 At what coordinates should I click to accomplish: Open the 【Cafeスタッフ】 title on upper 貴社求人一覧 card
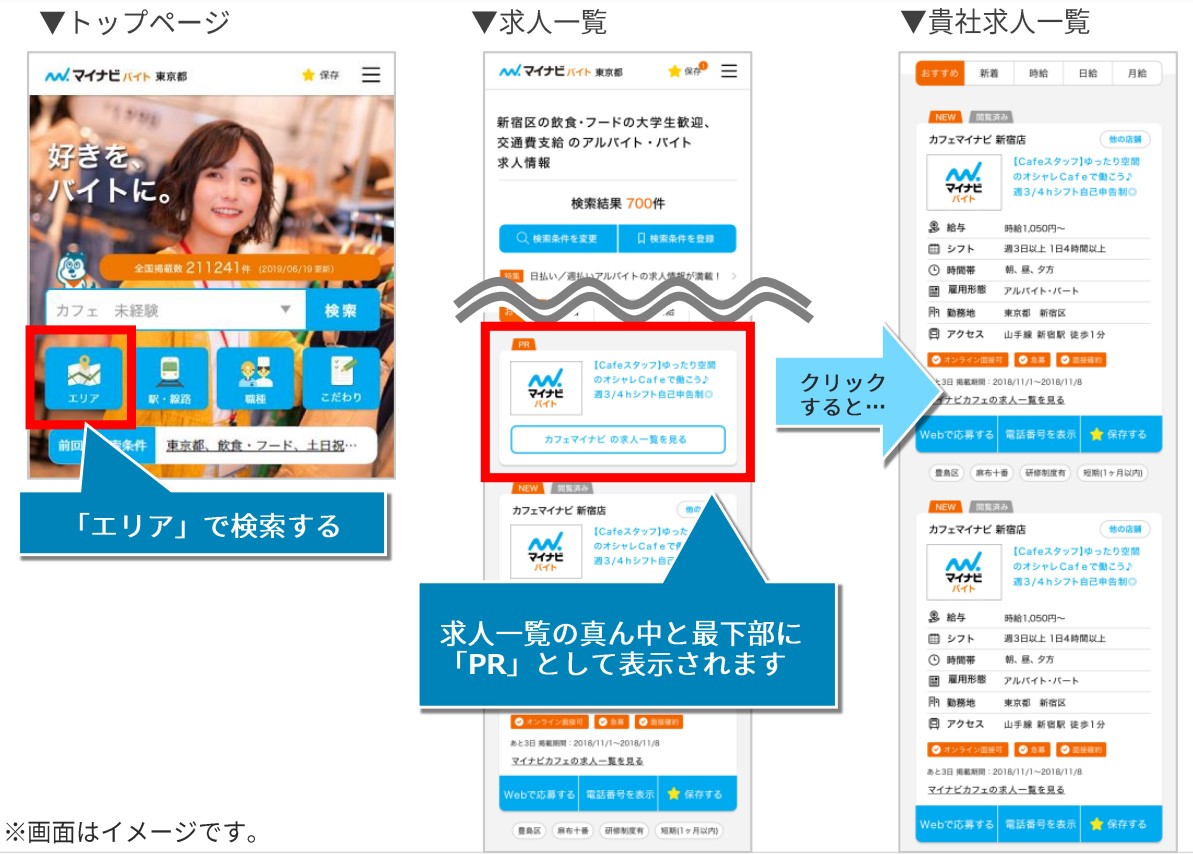1076,177
